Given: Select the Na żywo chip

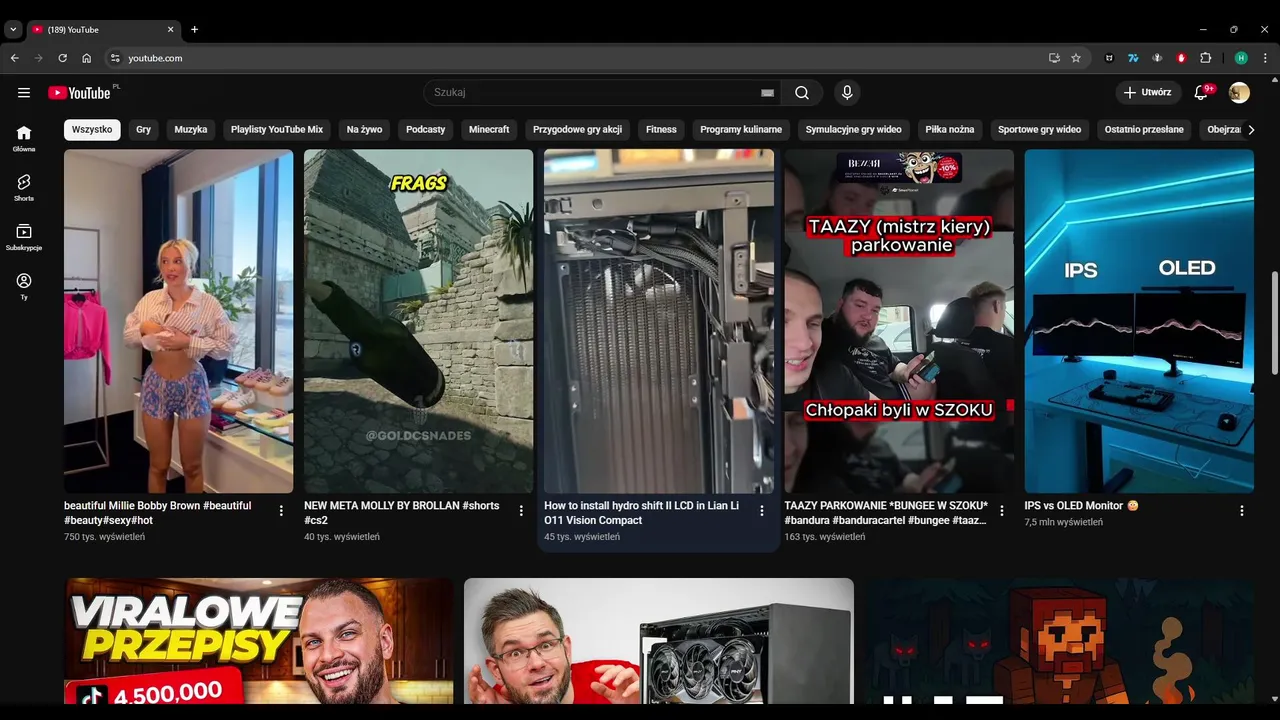Looking at the screenshot, I should tap(365, 130).
